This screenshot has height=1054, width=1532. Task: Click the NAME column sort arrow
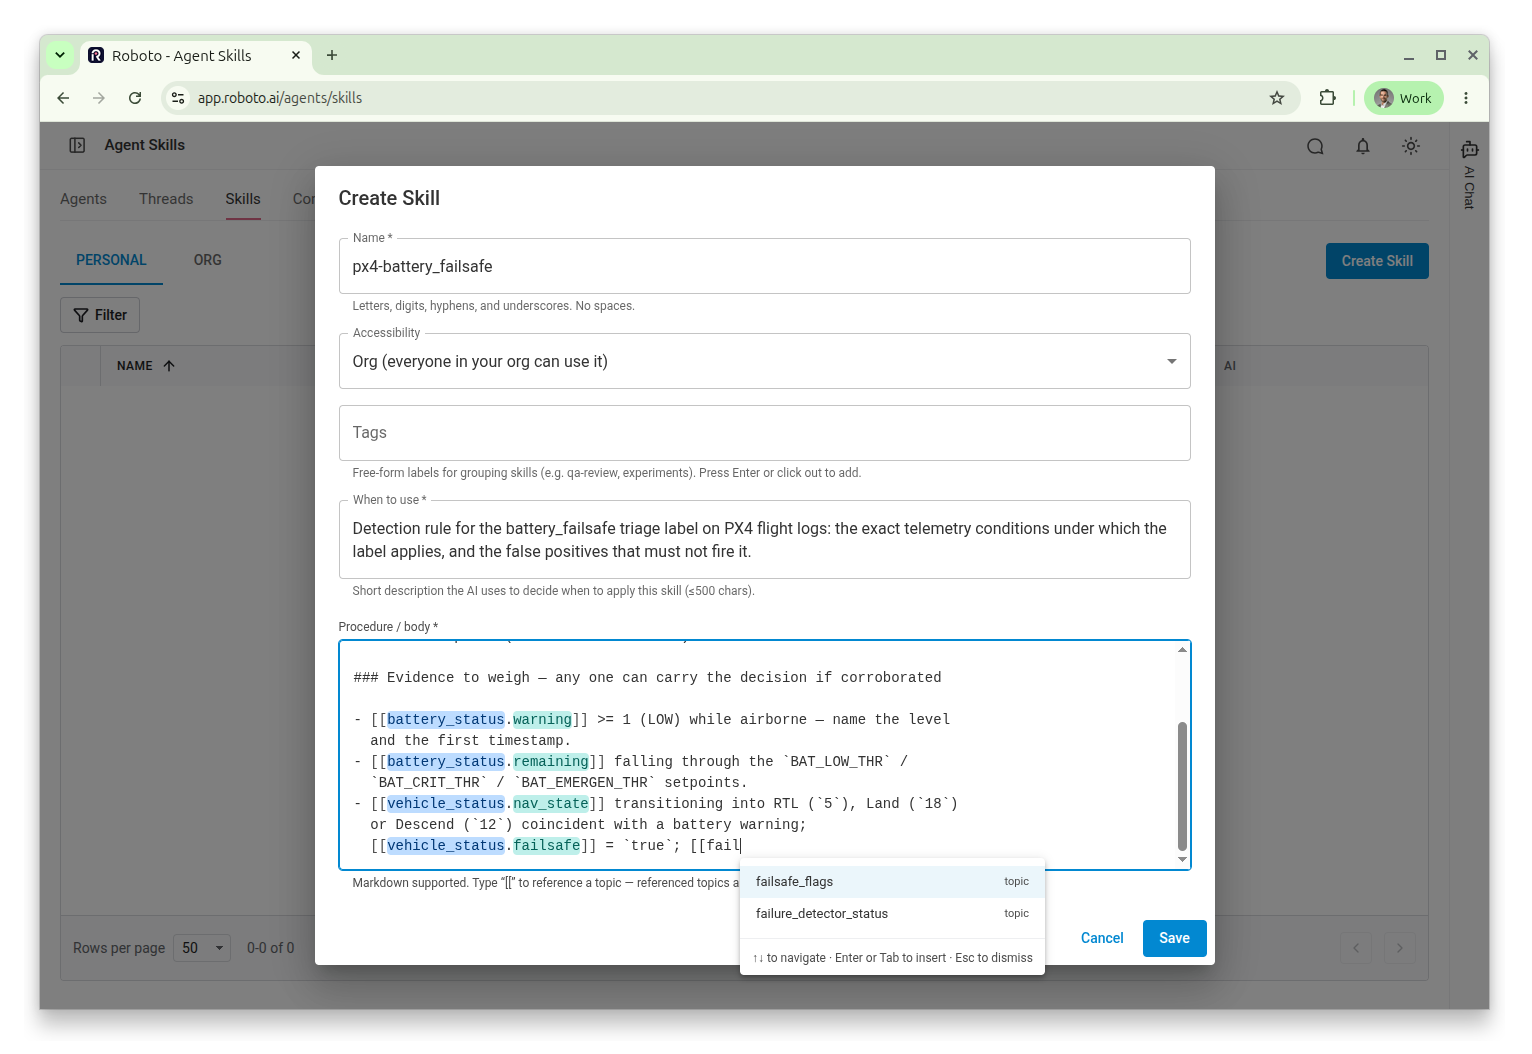point(169,366)
